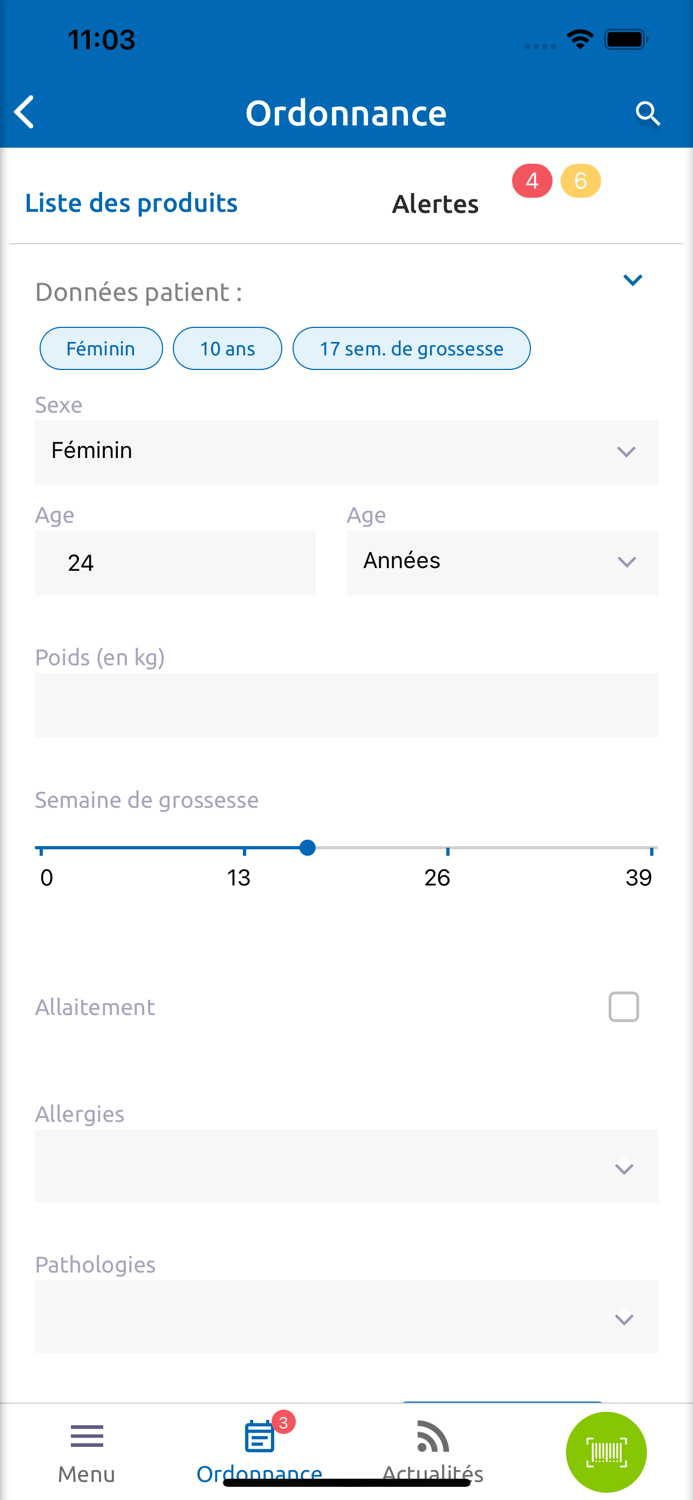Expand the Allergies dropdown
This screenshot has width=693, height=1500.
pos(346,1166)
